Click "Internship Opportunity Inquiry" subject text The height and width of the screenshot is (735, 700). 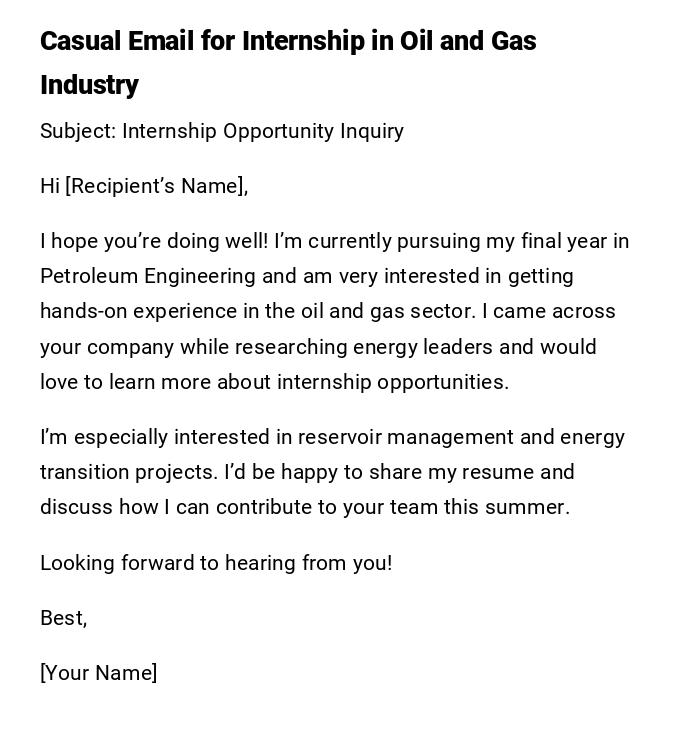(262, 131)
